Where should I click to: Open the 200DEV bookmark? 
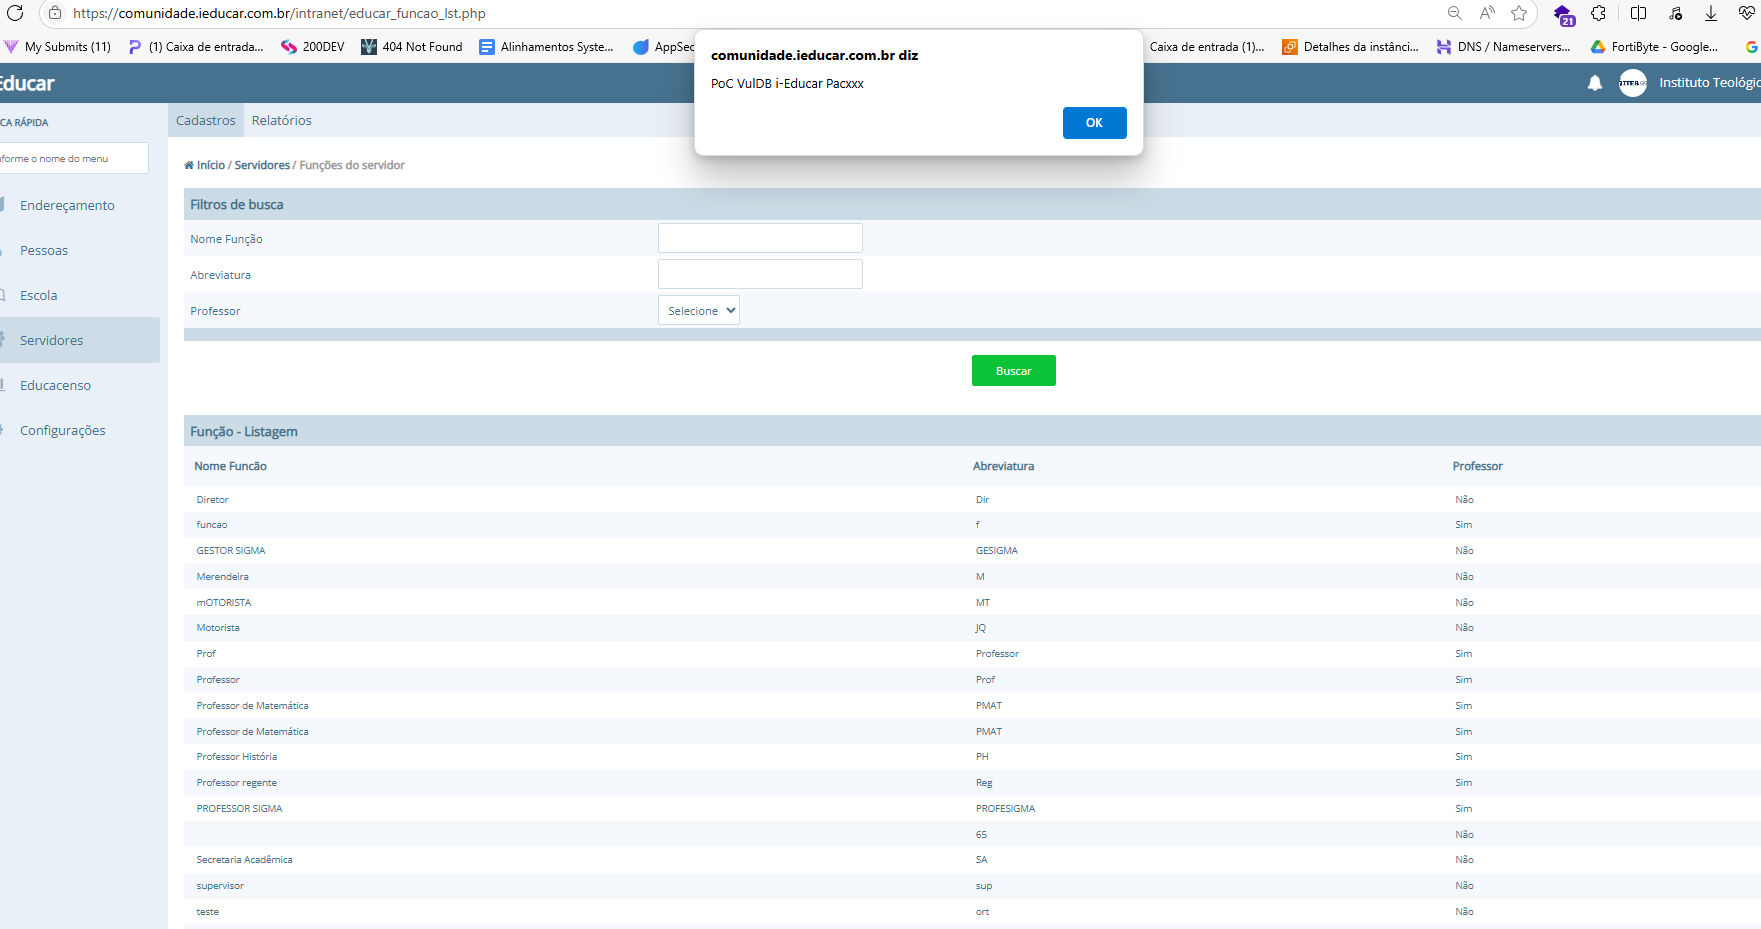pyautogui.click(x=313, y=47)
